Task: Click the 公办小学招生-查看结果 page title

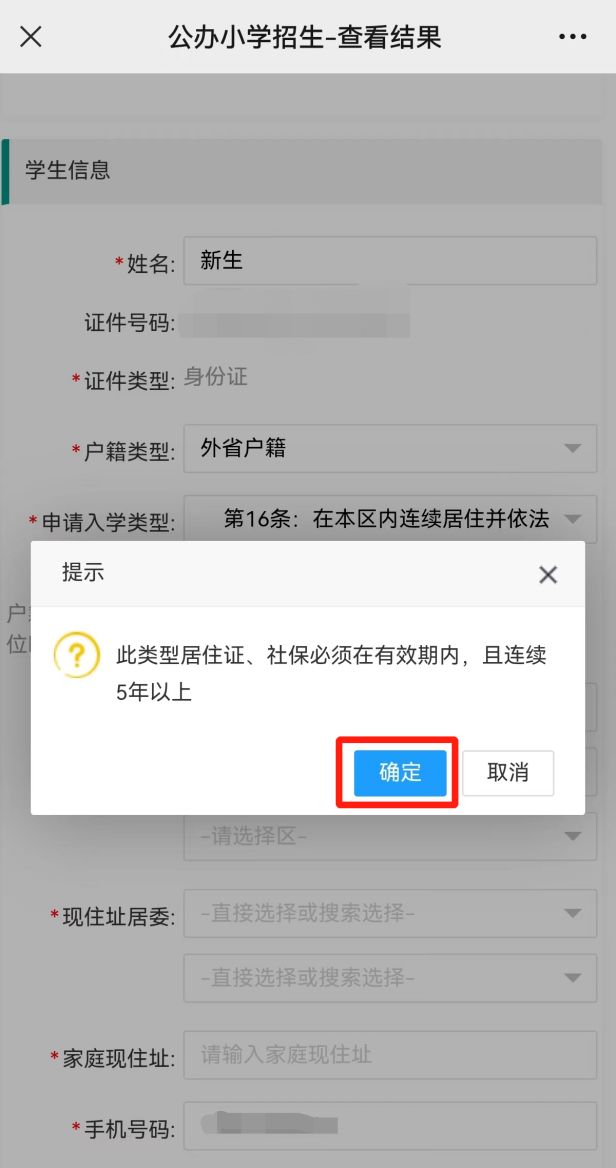Action: tap(305, 36)
